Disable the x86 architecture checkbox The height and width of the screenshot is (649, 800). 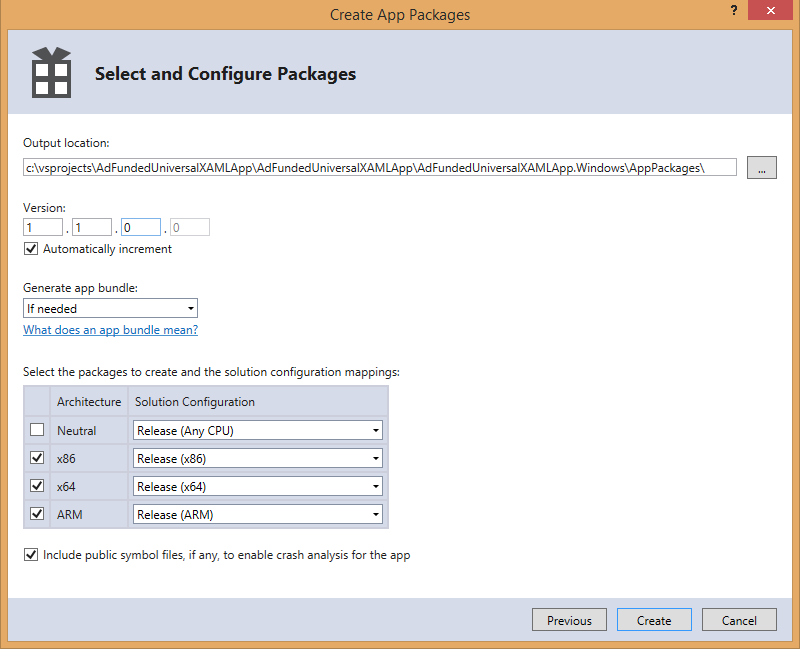pos(36,457)
